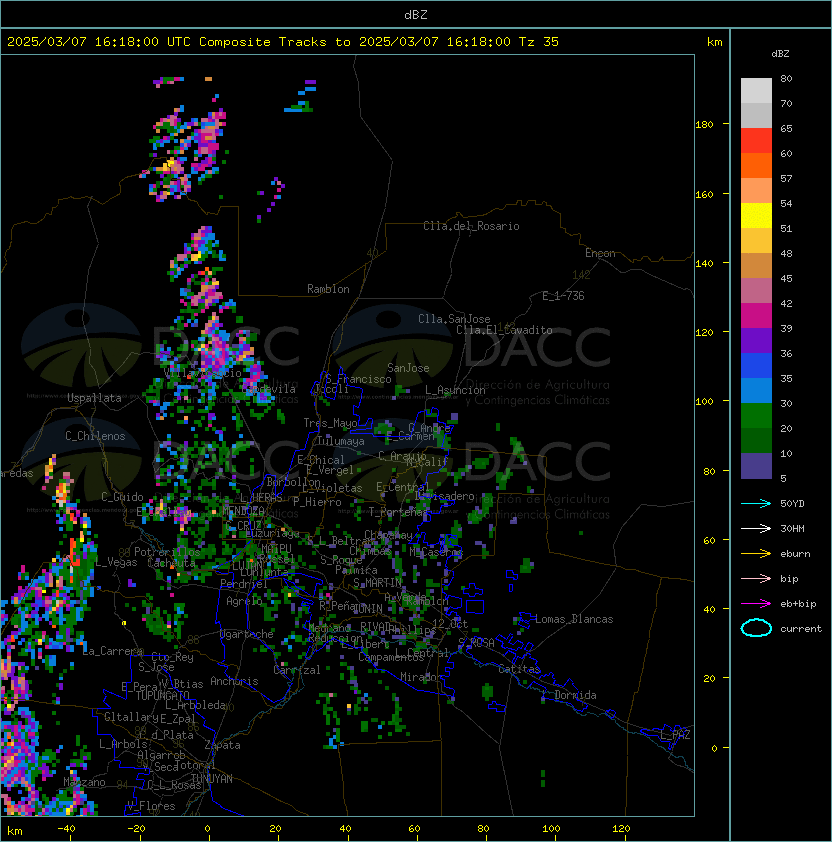Click the 'Clla.del_Rosario' map label
This screenshot has height=842, width=832.
471,226
